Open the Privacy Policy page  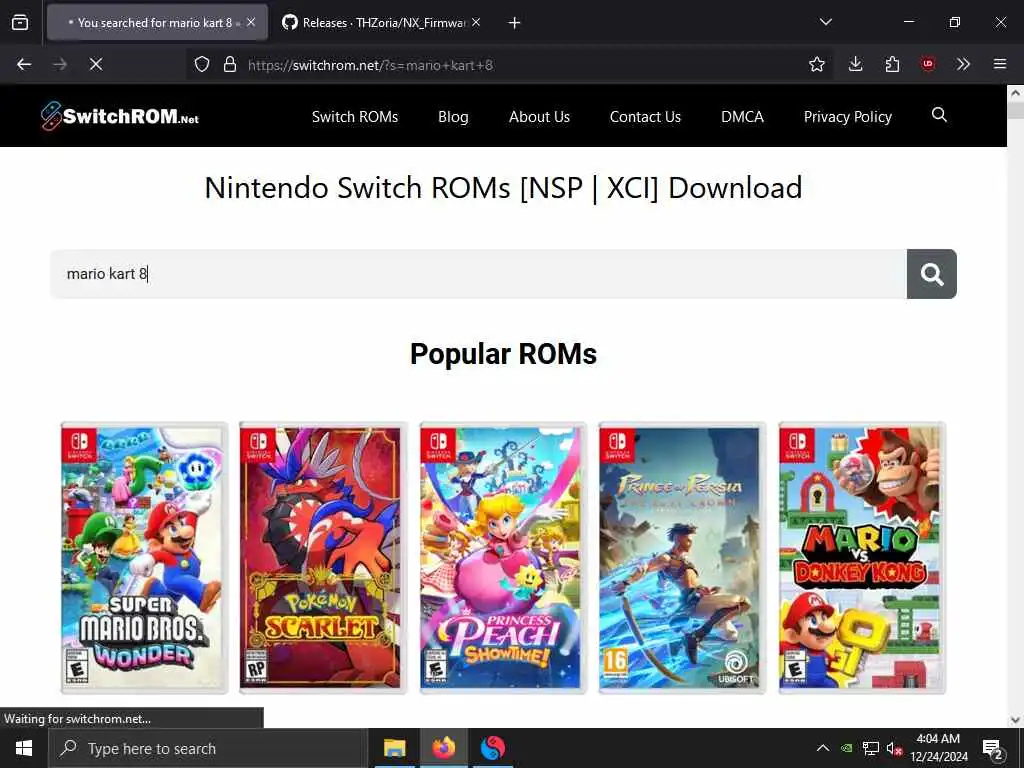(x=848, y=117)
